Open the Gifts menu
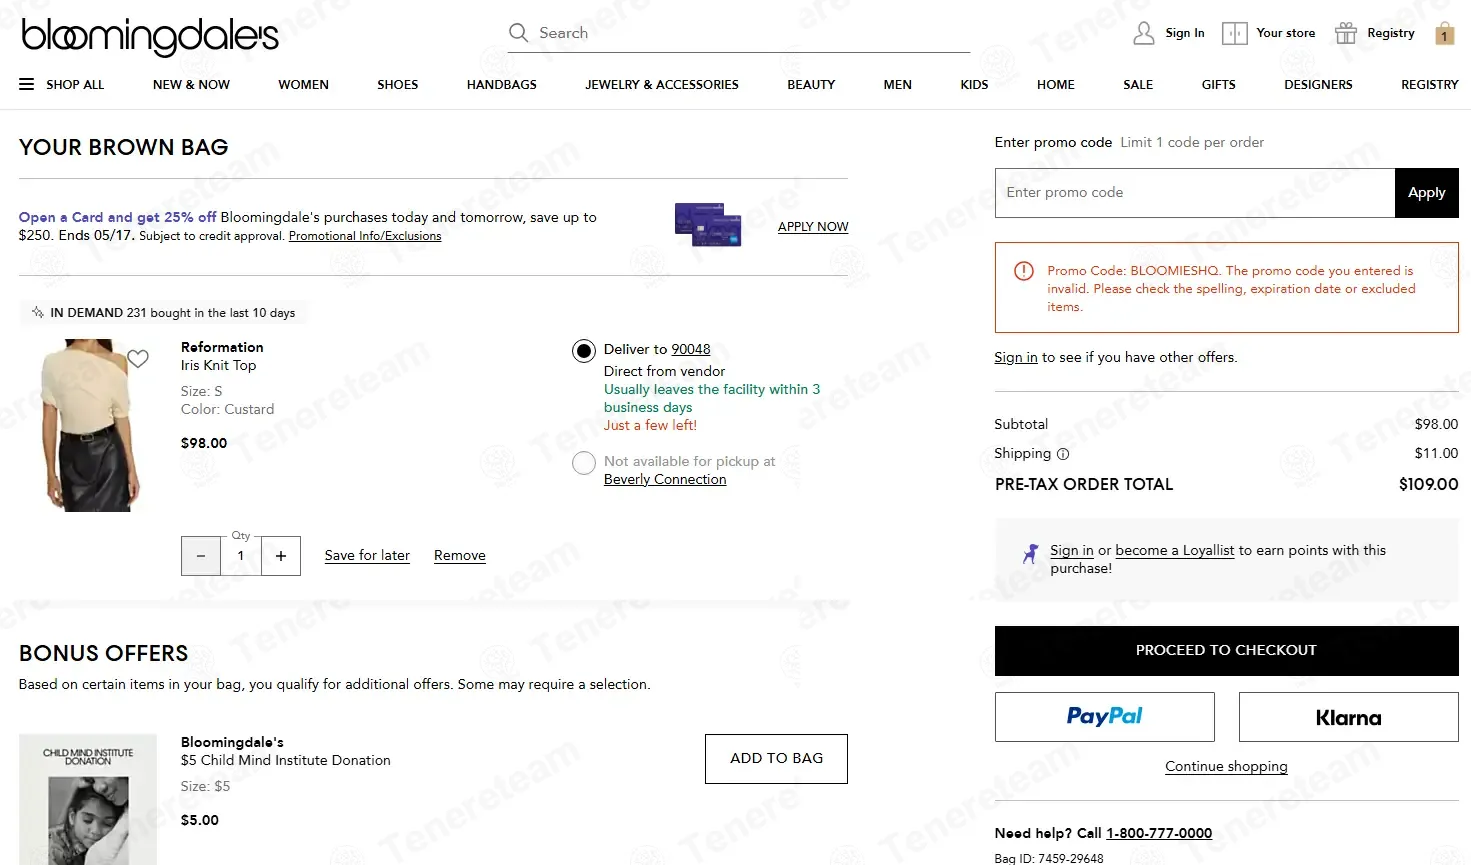1471x865 pixels. [1218, 85]
